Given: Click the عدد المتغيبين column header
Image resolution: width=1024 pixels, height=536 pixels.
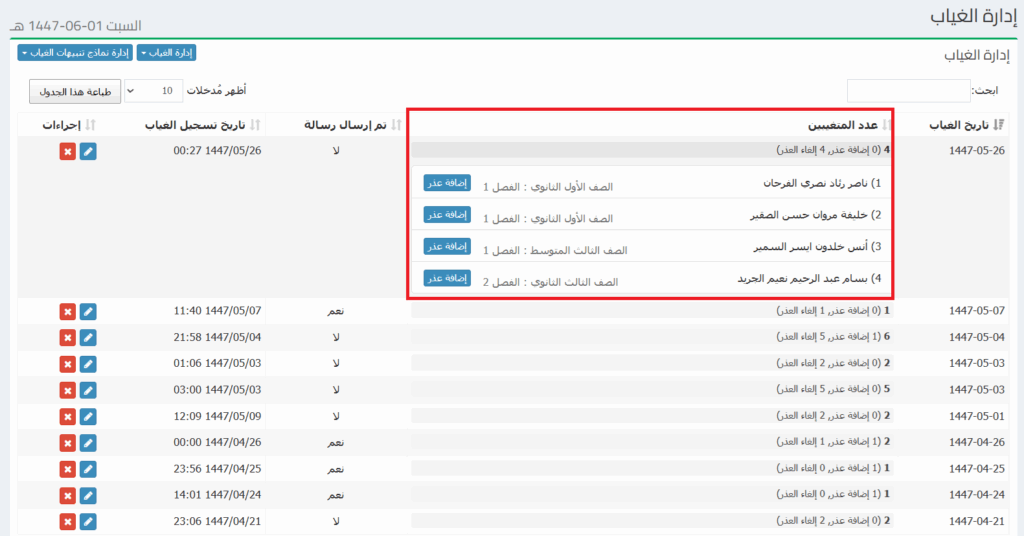Looking at the screenshot, I should [x=842, y=125].
